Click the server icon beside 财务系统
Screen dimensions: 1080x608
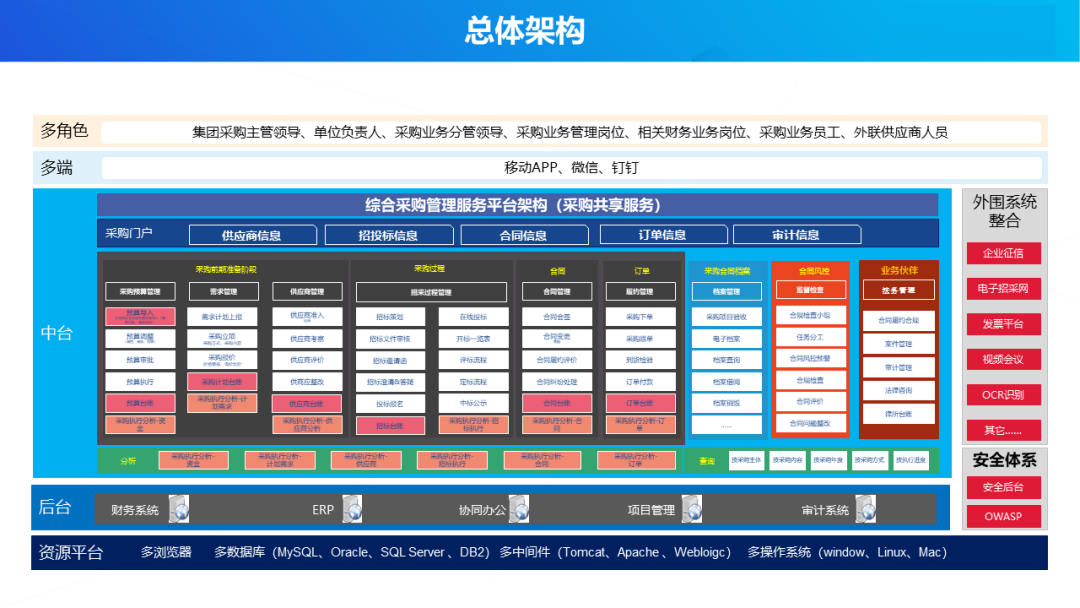[180, 509]
